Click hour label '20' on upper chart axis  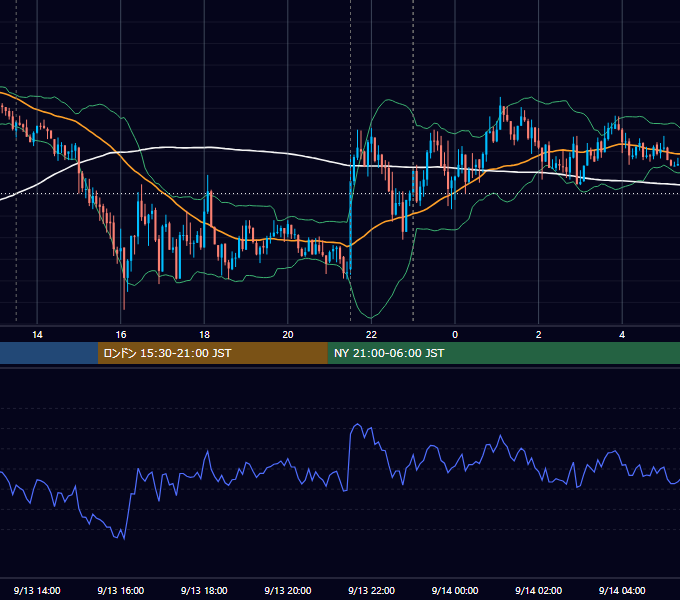pyautogui.click(x=288, y=335)
